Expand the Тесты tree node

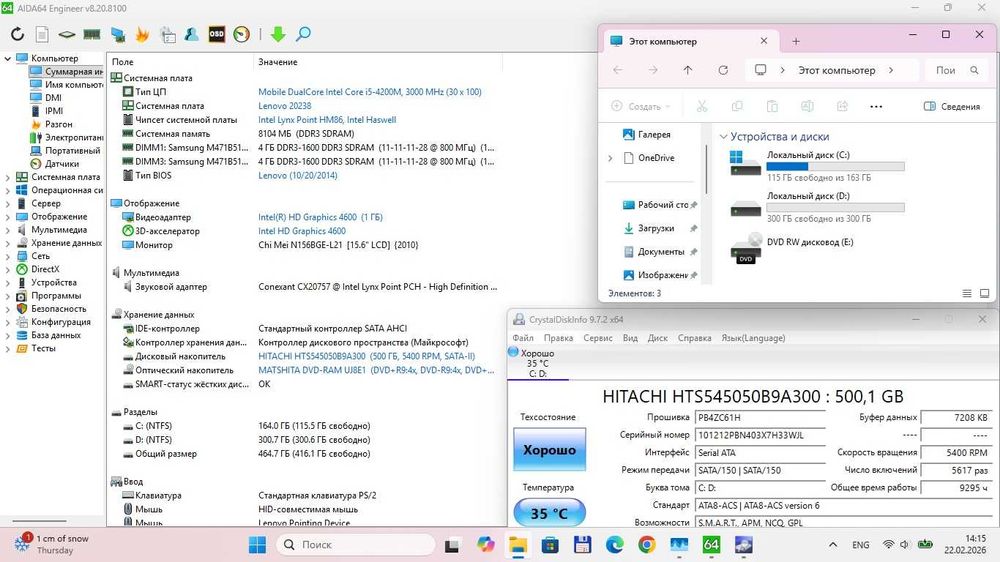tap(8, 349)
